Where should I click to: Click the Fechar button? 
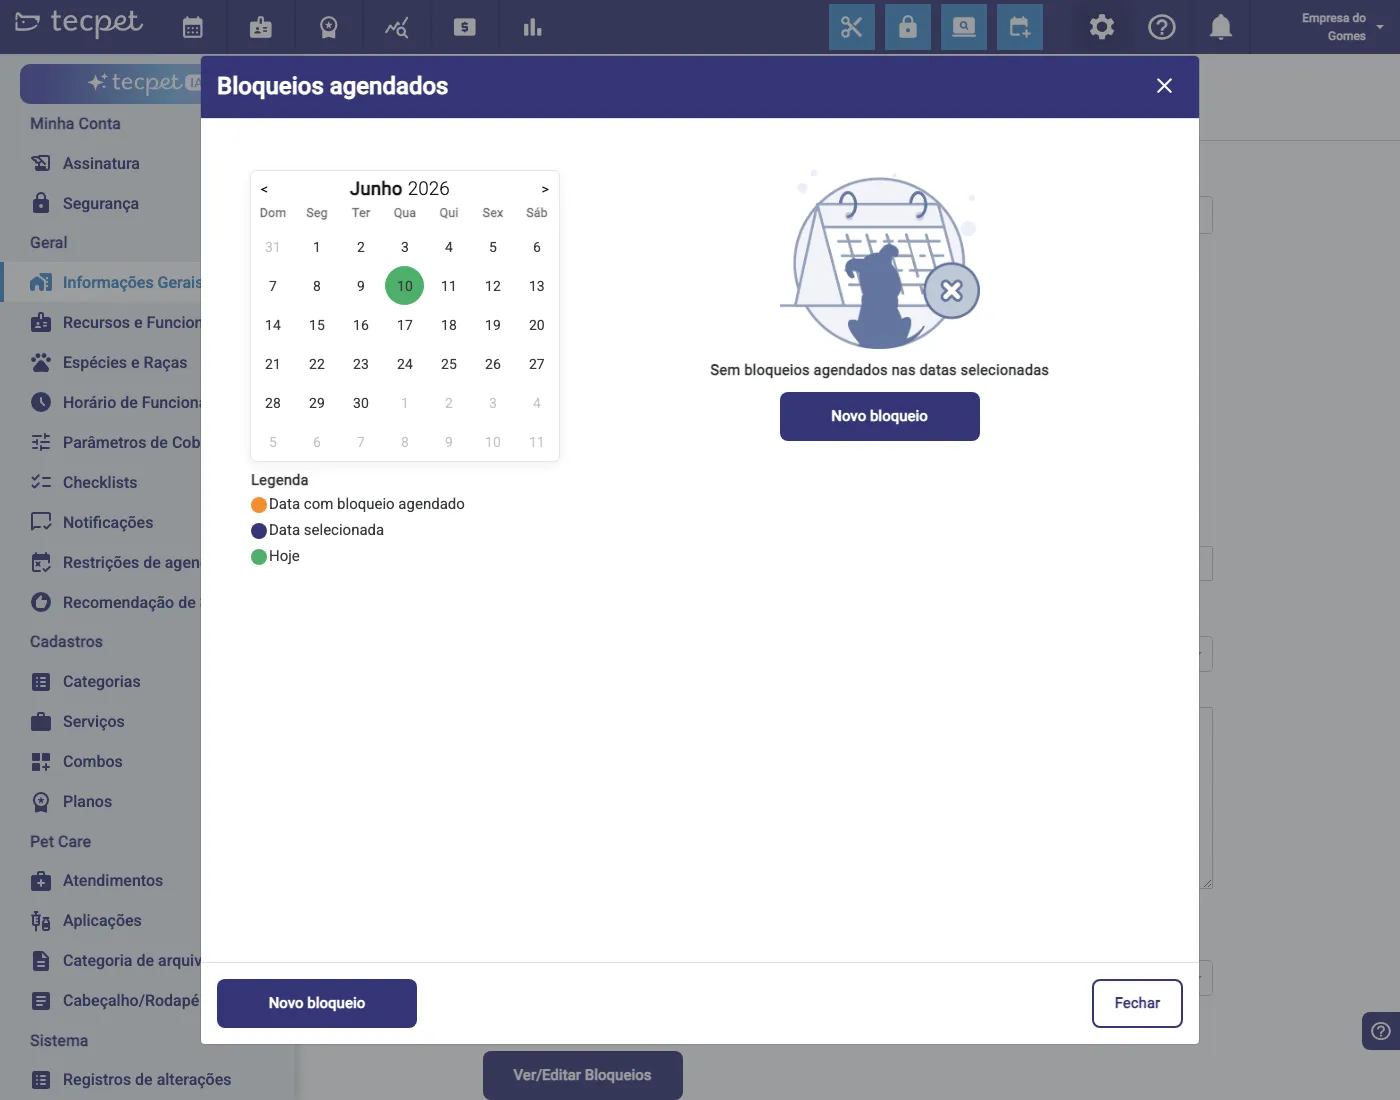click(1137, 1003)
